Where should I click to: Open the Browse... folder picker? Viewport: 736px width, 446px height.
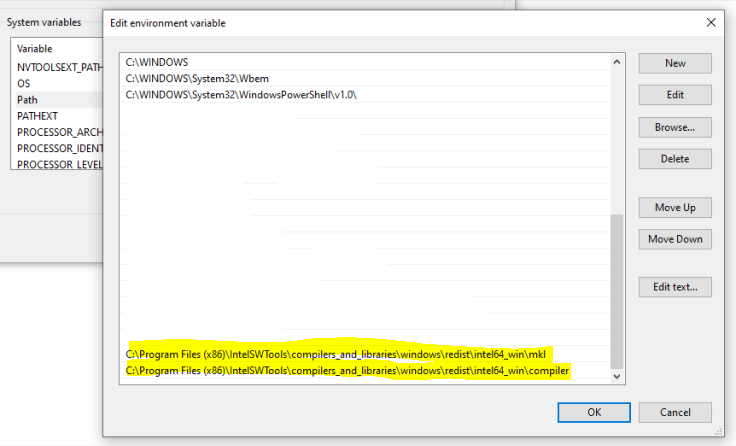point(675,127)
